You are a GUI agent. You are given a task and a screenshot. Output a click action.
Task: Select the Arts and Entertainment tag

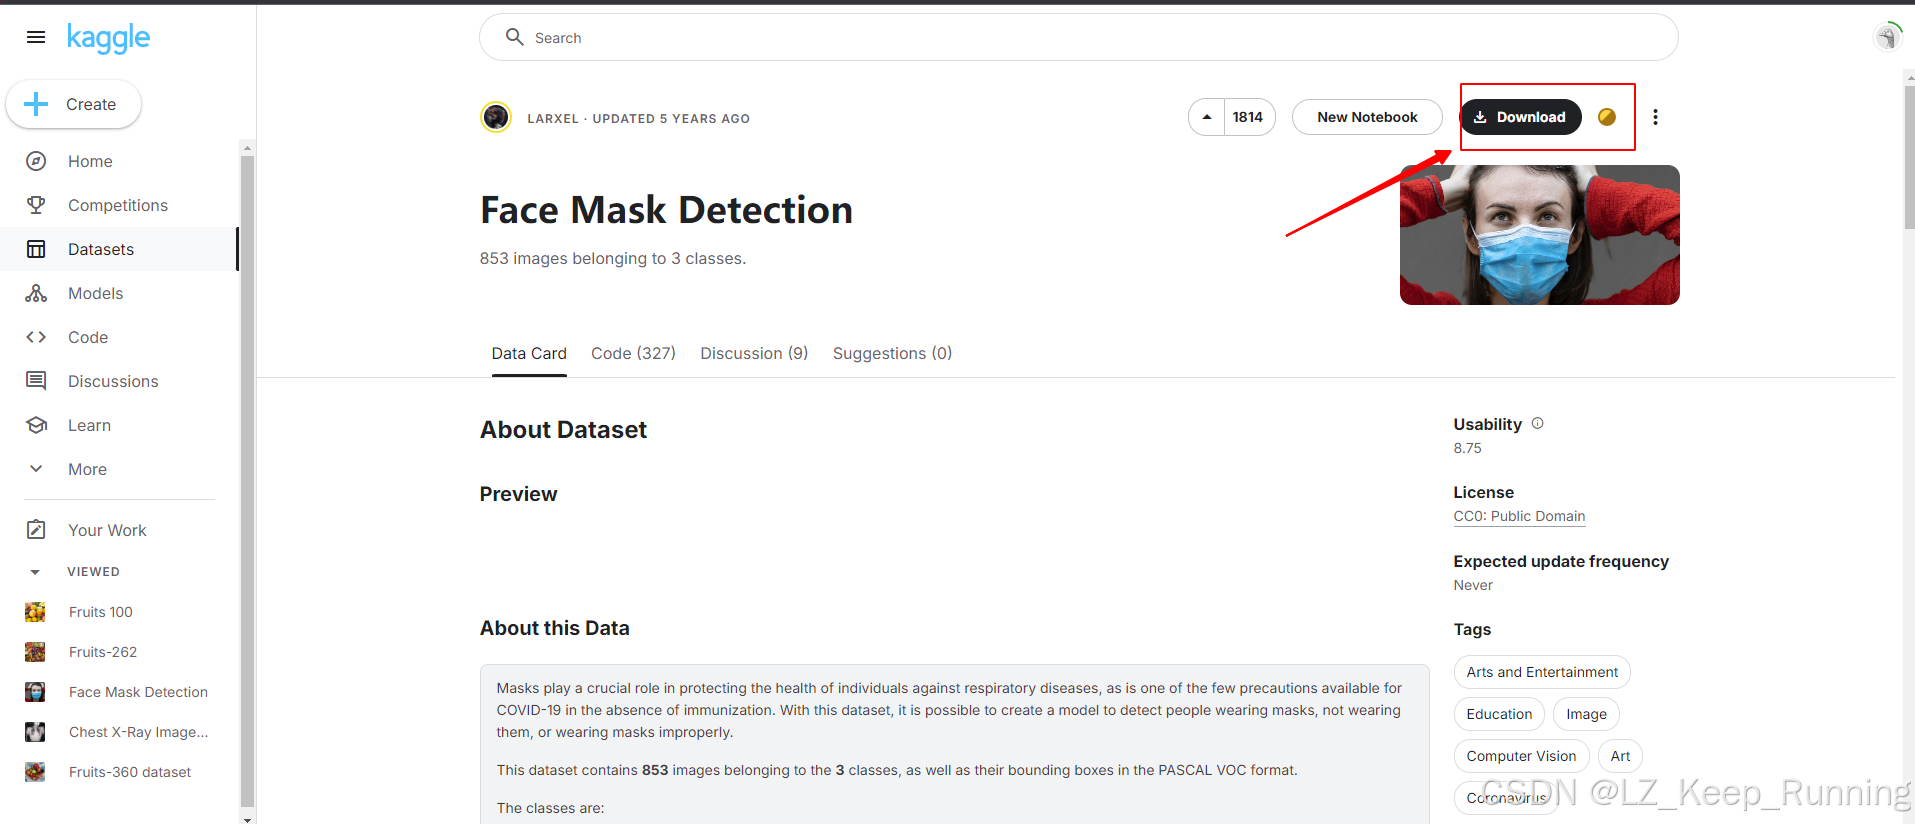1542,672
